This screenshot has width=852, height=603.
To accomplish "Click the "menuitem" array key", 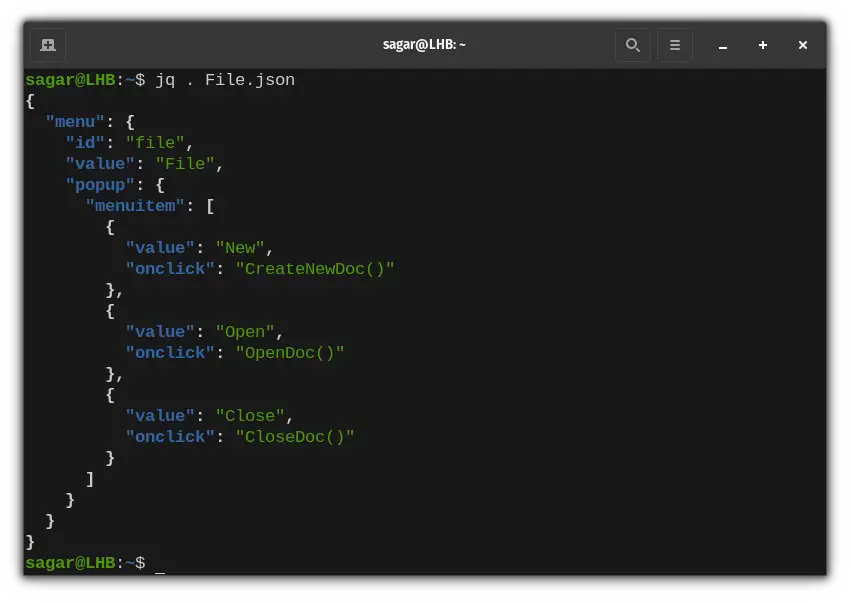I will coord(133,205).
